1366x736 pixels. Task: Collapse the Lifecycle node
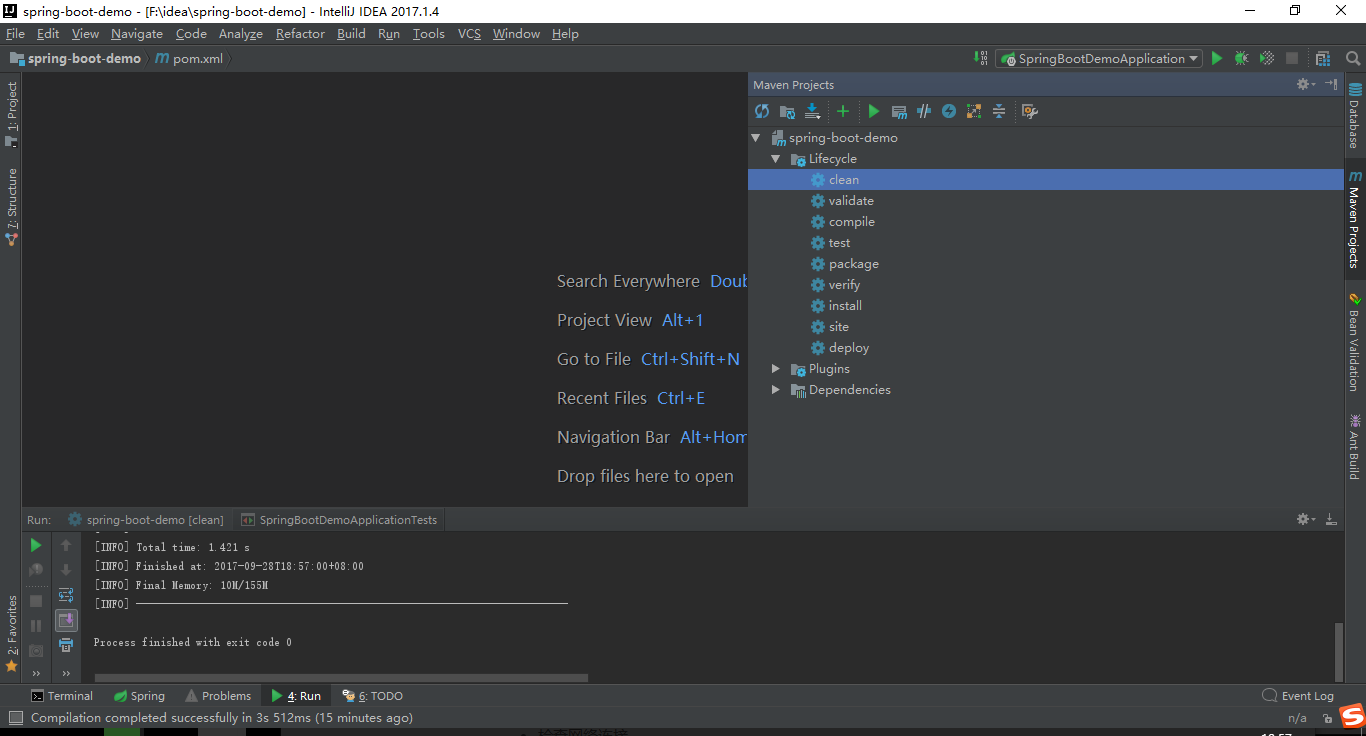coord(777,158)
